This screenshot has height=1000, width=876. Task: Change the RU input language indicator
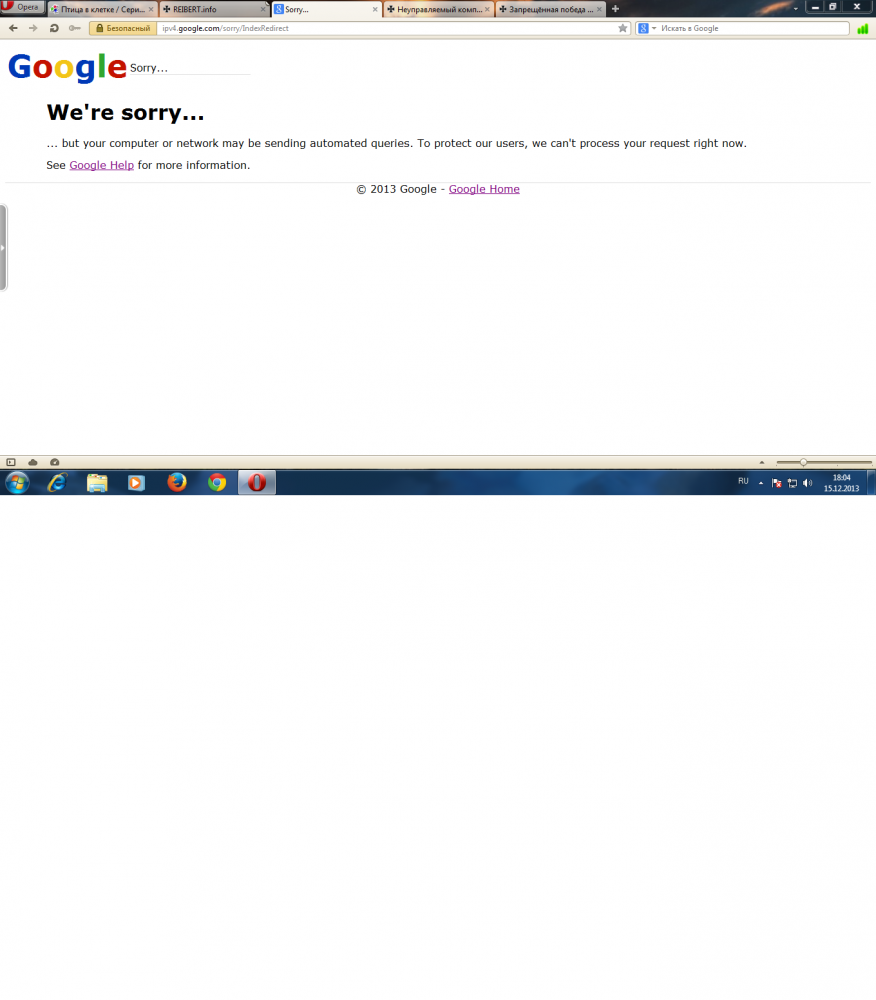[743, 482]
